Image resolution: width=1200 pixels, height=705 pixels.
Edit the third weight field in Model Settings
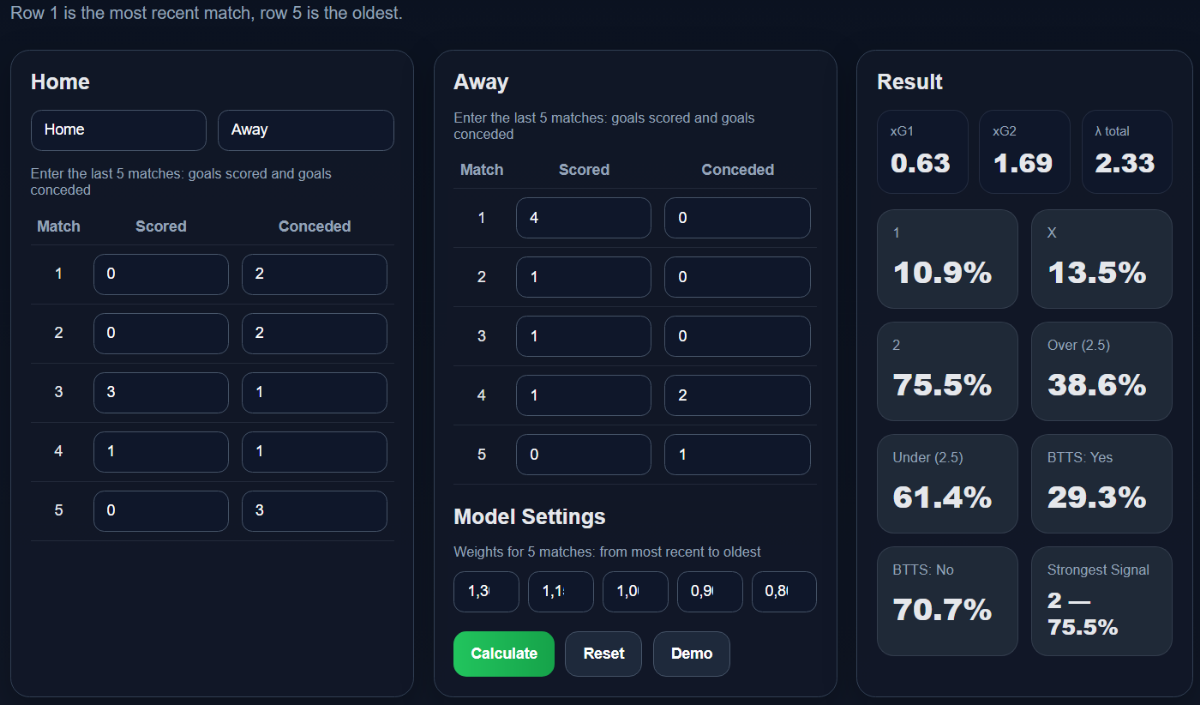point(635,592)
